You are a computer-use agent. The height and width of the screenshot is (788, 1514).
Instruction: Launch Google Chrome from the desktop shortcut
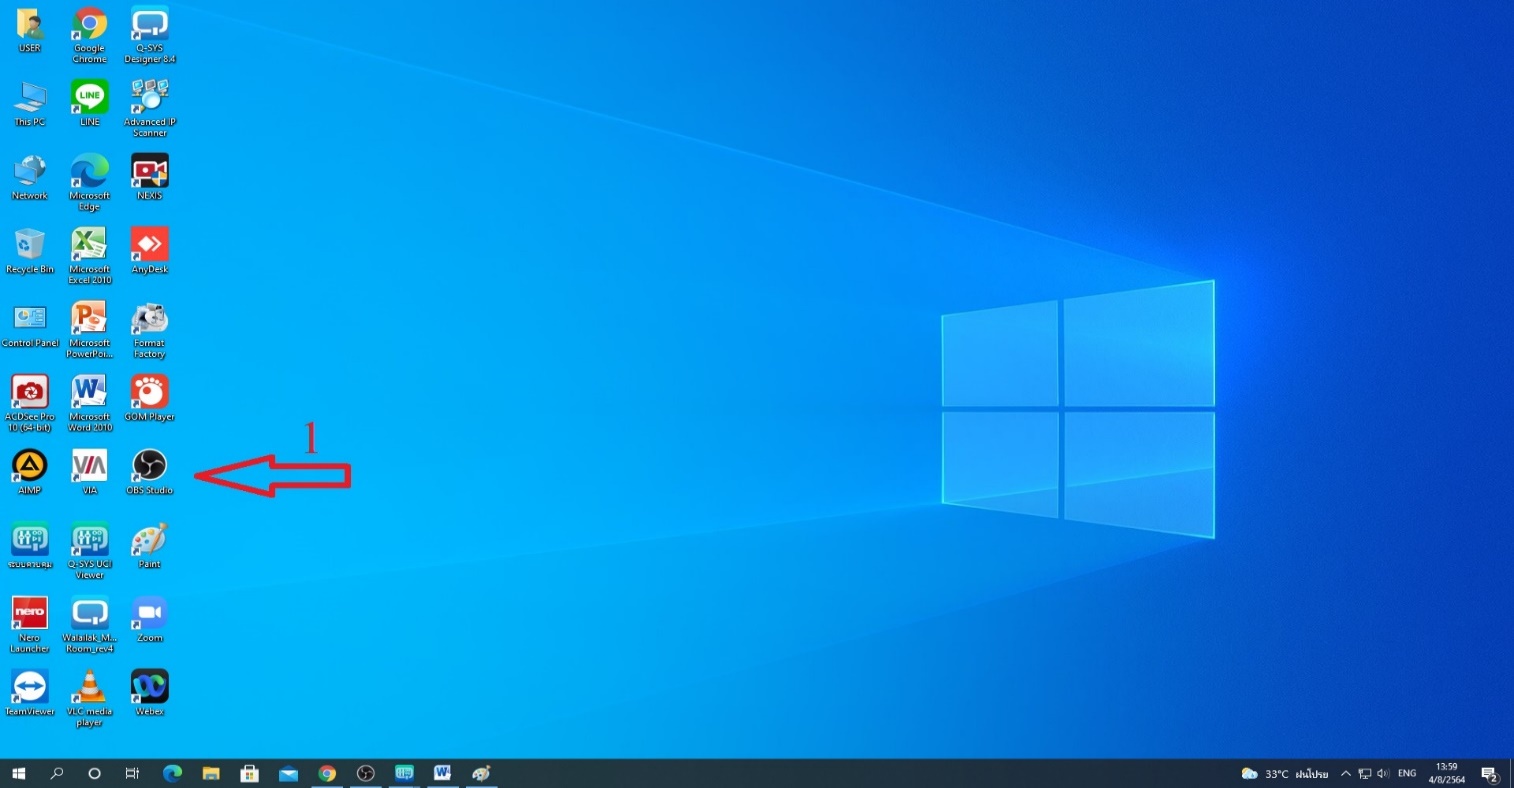[90, 35]
